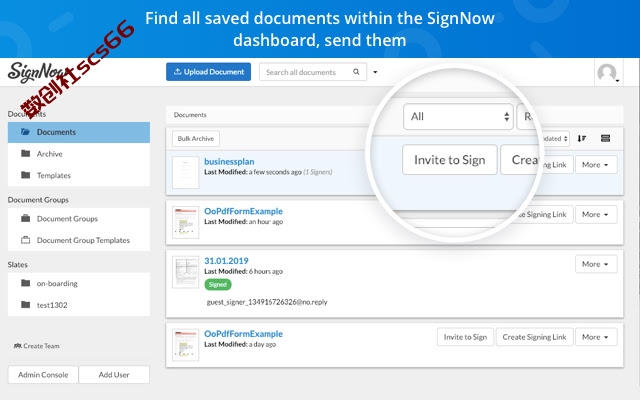Click the Documents open folder icon
The image size is (640, 400).
pyautogui.click(x=25, y=132)
